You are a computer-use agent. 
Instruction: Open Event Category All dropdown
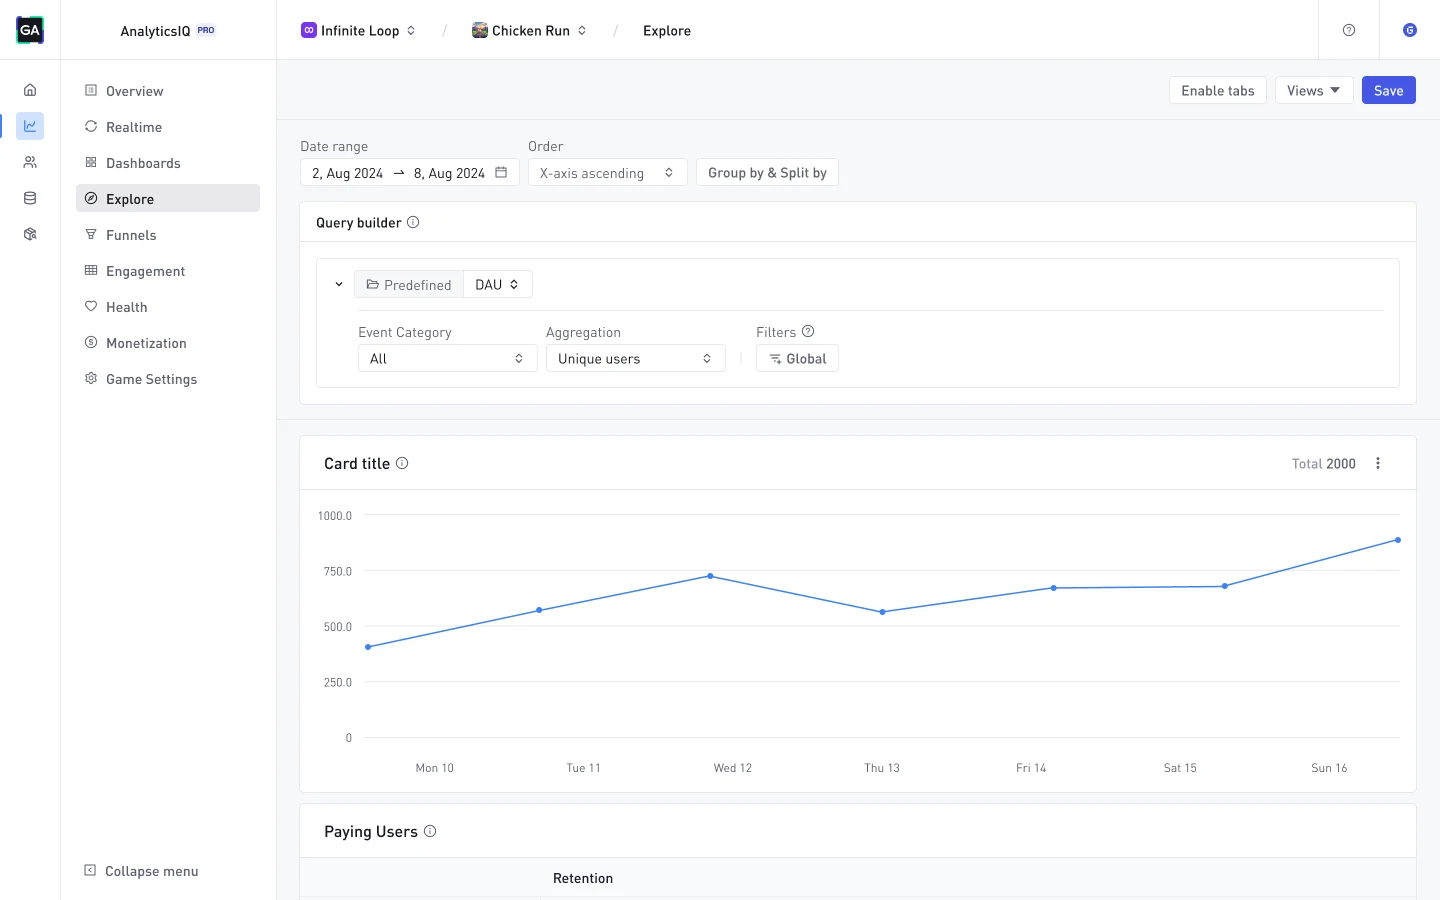[x=447, y=358]
